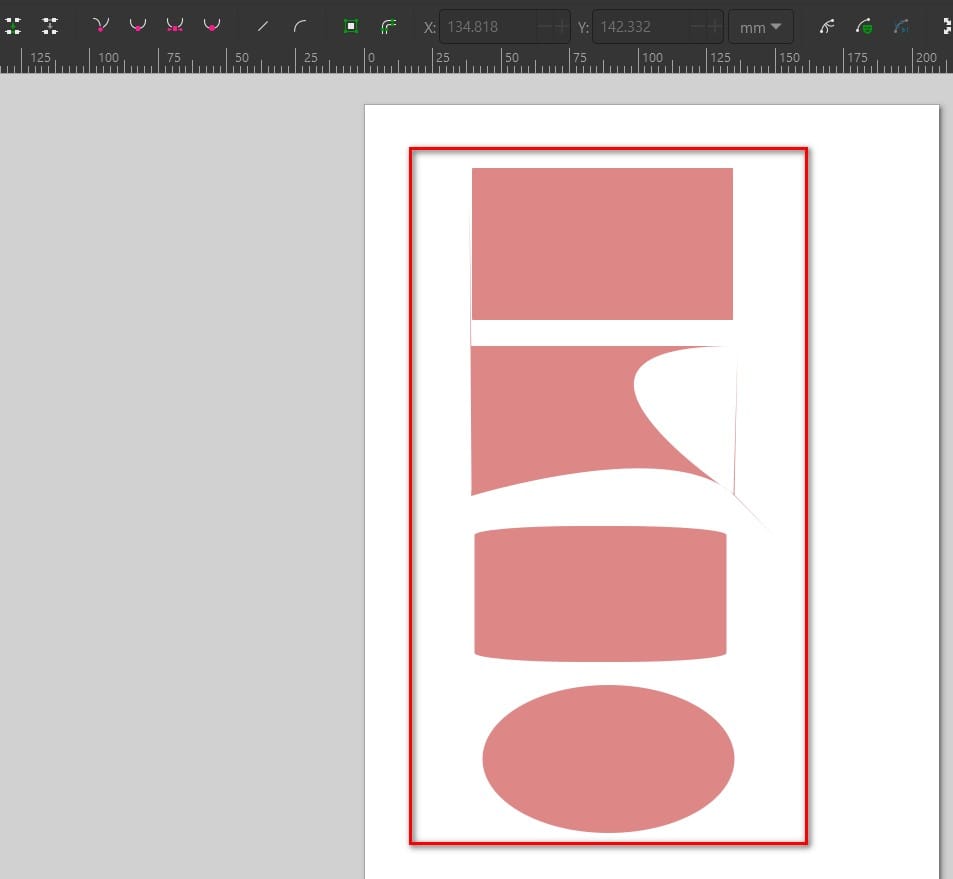The image size is (953, 879).
Task: Make selected nodes cusp (corner)
Action: [100, 26]
